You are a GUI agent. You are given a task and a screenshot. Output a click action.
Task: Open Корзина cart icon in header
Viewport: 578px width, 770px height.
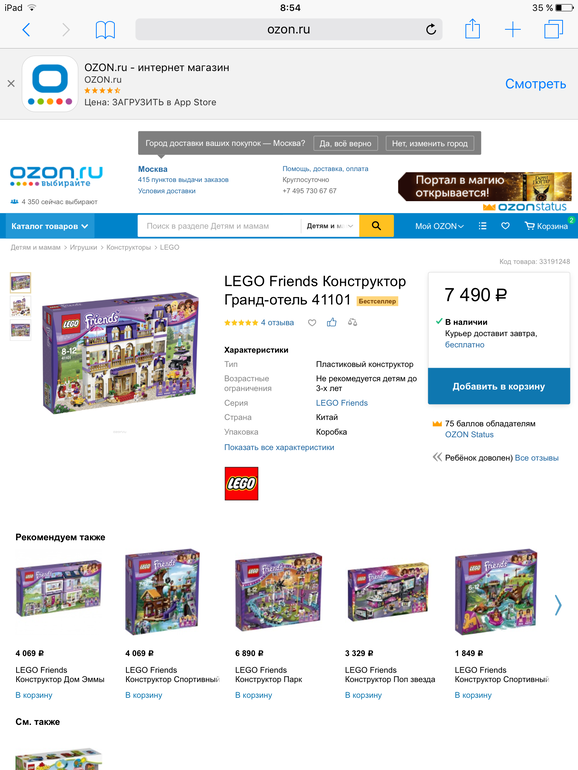(546, 226)
